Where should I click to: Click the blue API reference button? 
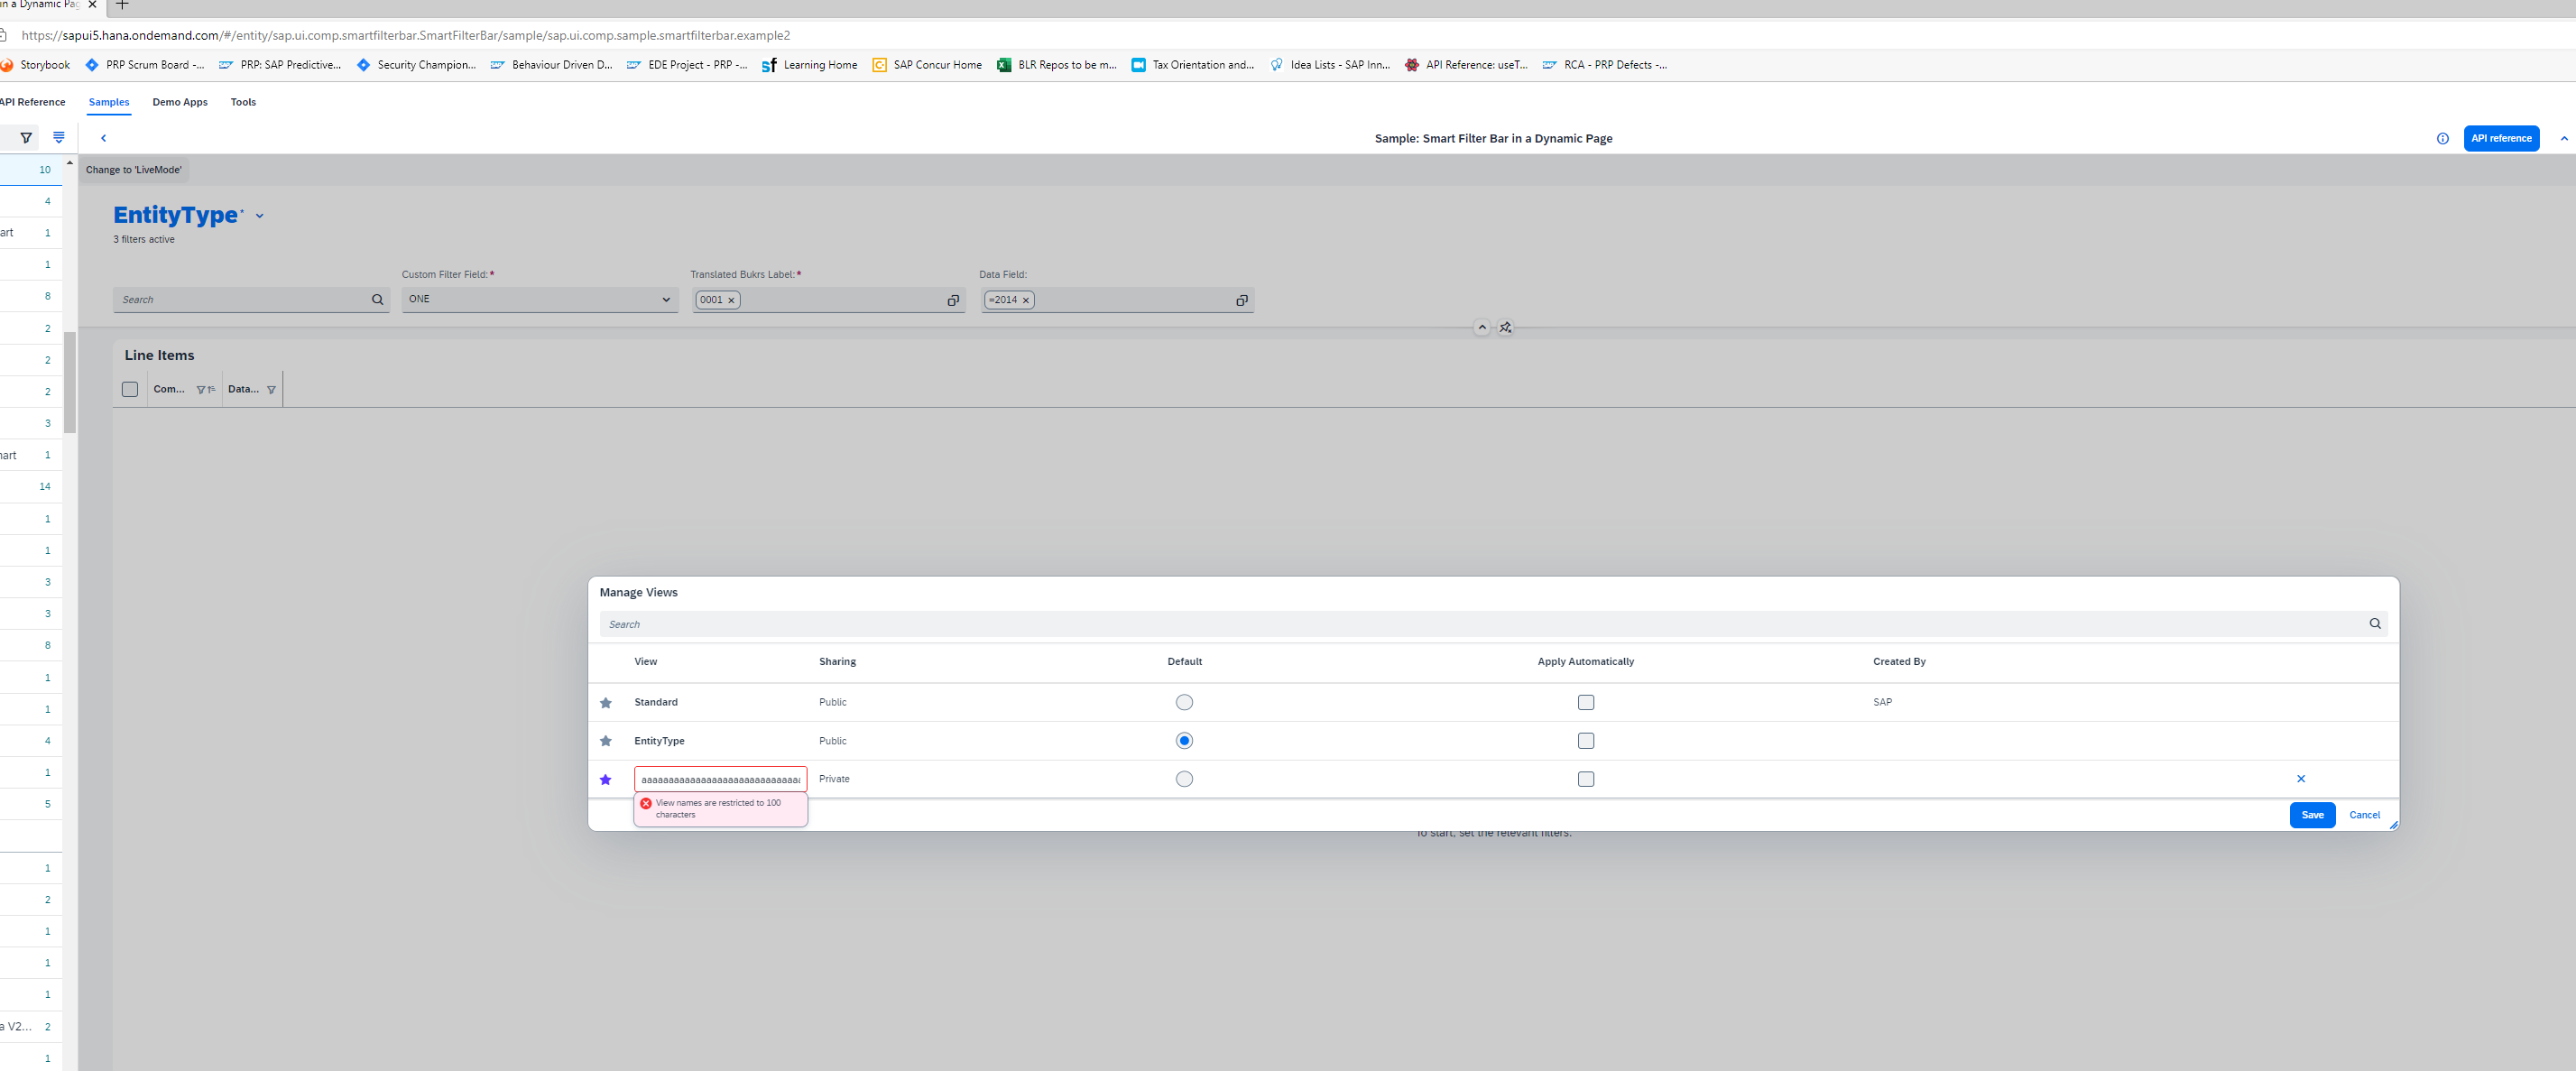tap(2501, 138)
